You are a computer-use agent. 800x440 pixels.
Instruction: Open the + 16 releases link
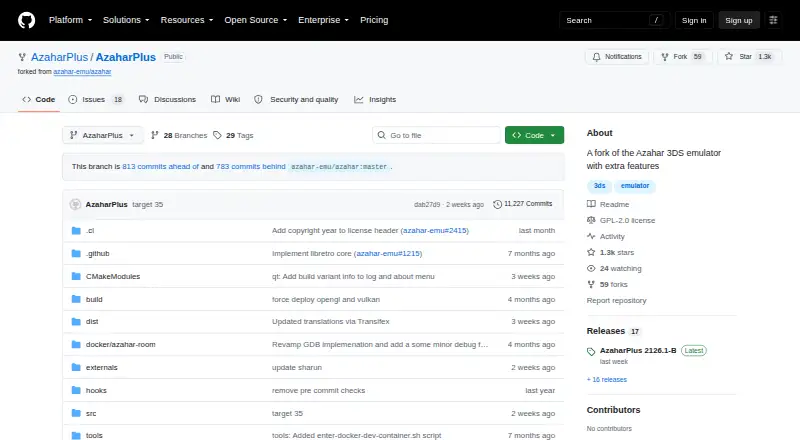607,380
